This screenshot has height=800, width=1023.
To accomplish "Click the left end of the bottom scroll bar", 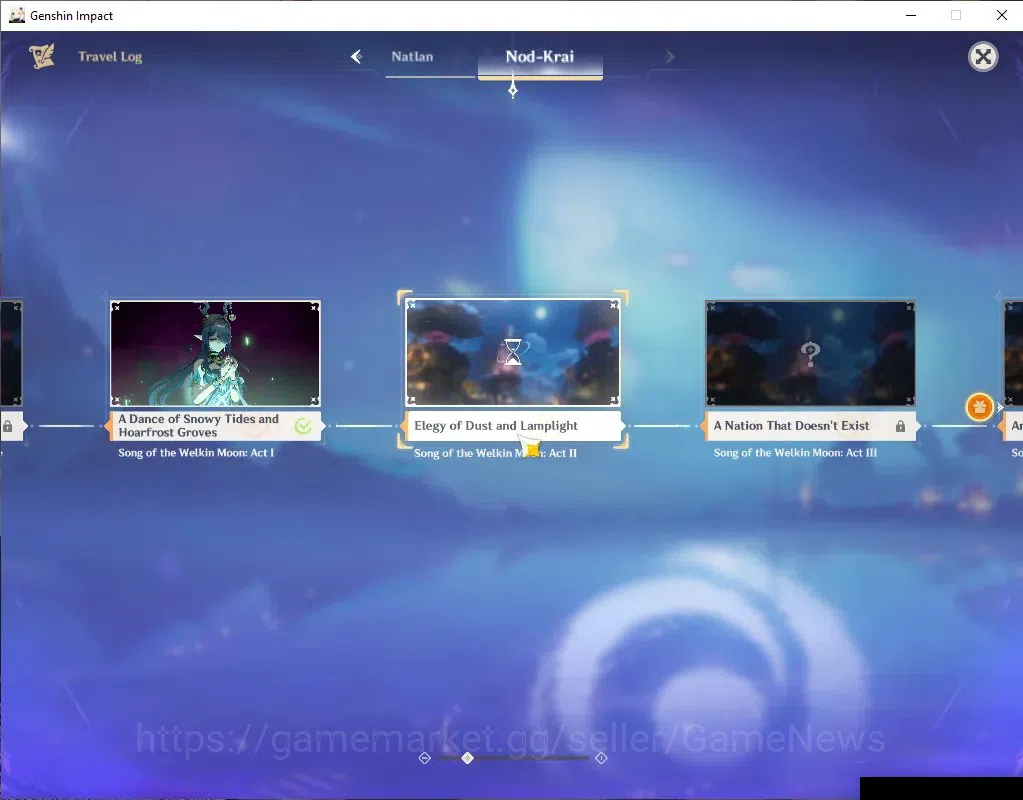I will pos(425,758).
